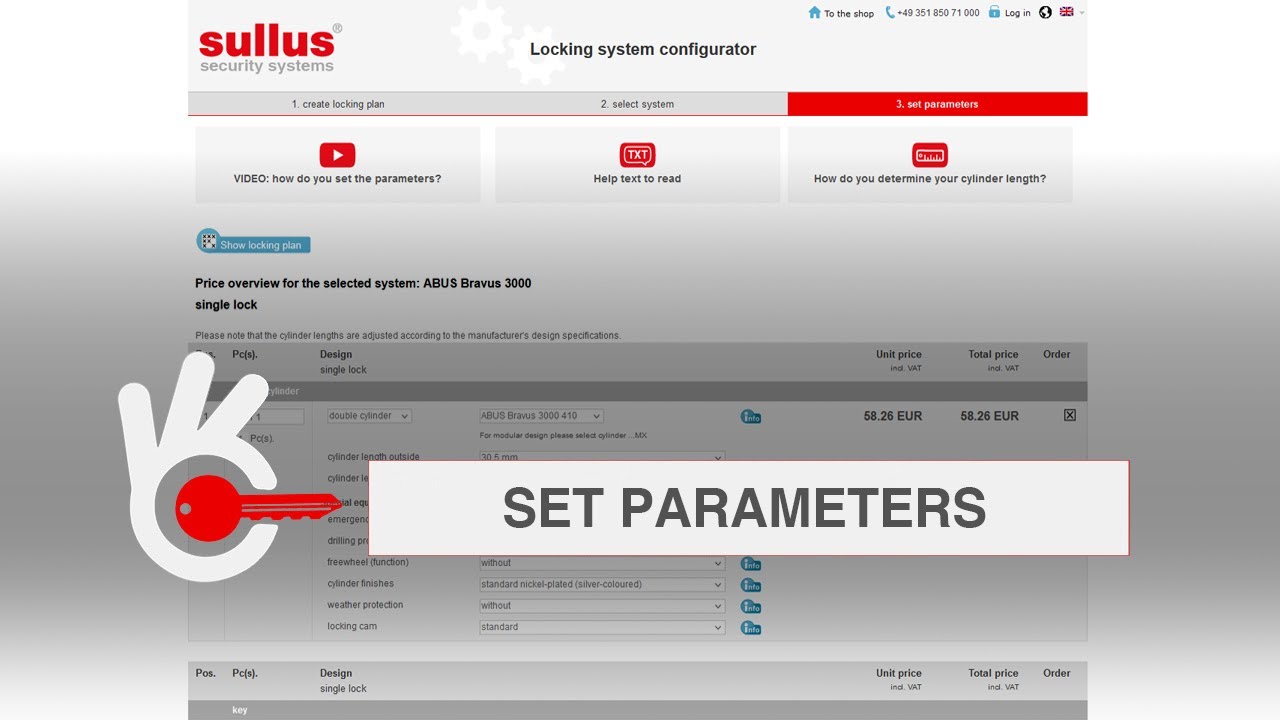This screenshot has height=720, width=1280.
Task: Open info icon for weather protection
Action: [x=751, y=607]
